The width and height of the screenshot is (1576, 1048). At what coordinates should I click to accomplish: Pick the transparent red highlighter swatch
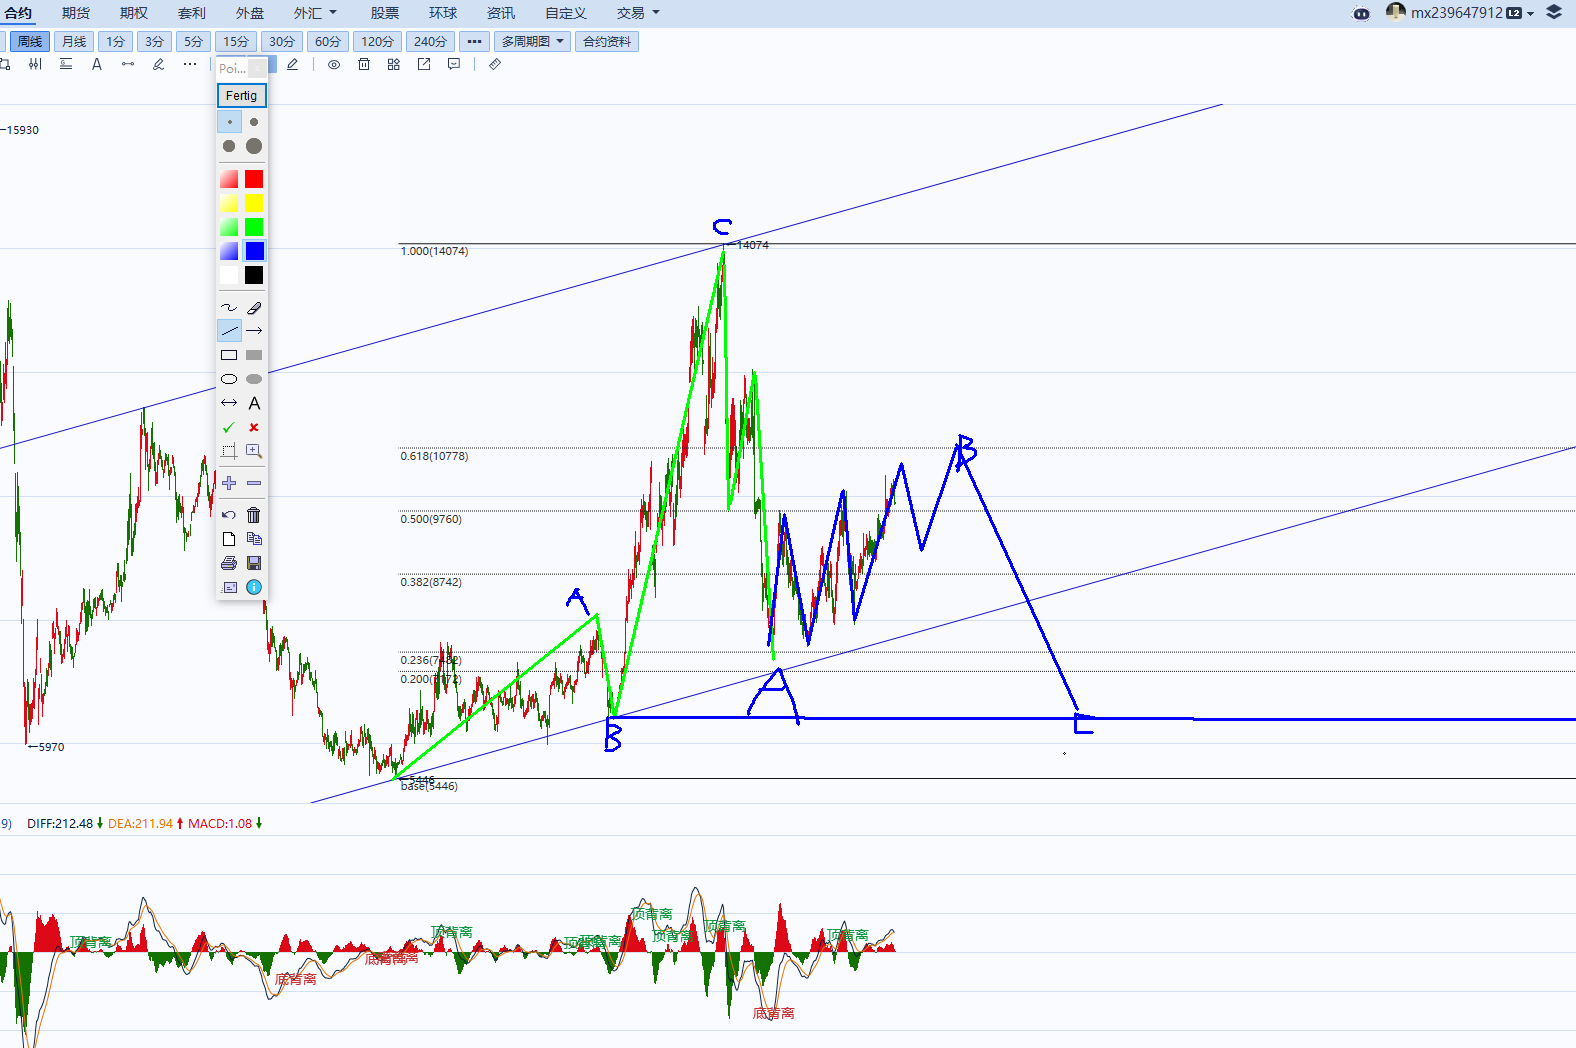click(x=229, y=179)
